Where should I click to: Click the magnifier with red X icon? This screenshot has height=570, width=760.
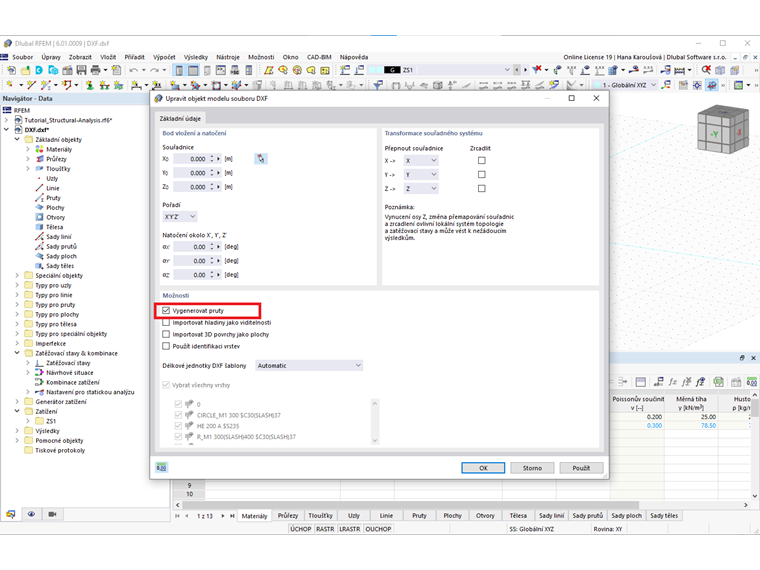706,70
